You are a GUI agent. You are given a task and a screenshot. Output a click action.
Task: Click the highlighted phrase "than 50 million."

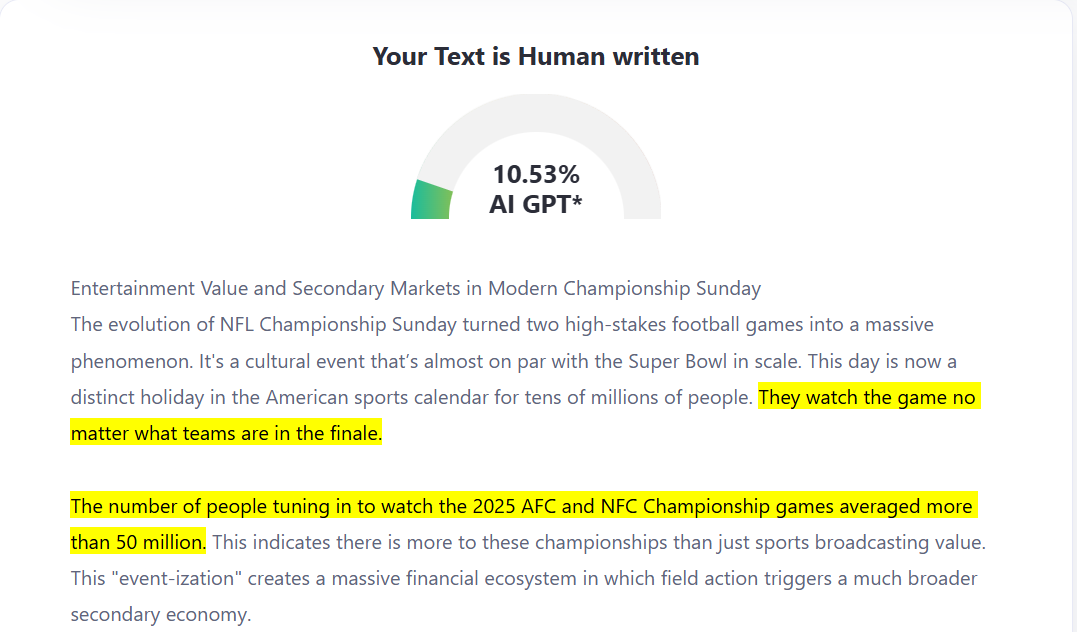click(x=138, y=543)
